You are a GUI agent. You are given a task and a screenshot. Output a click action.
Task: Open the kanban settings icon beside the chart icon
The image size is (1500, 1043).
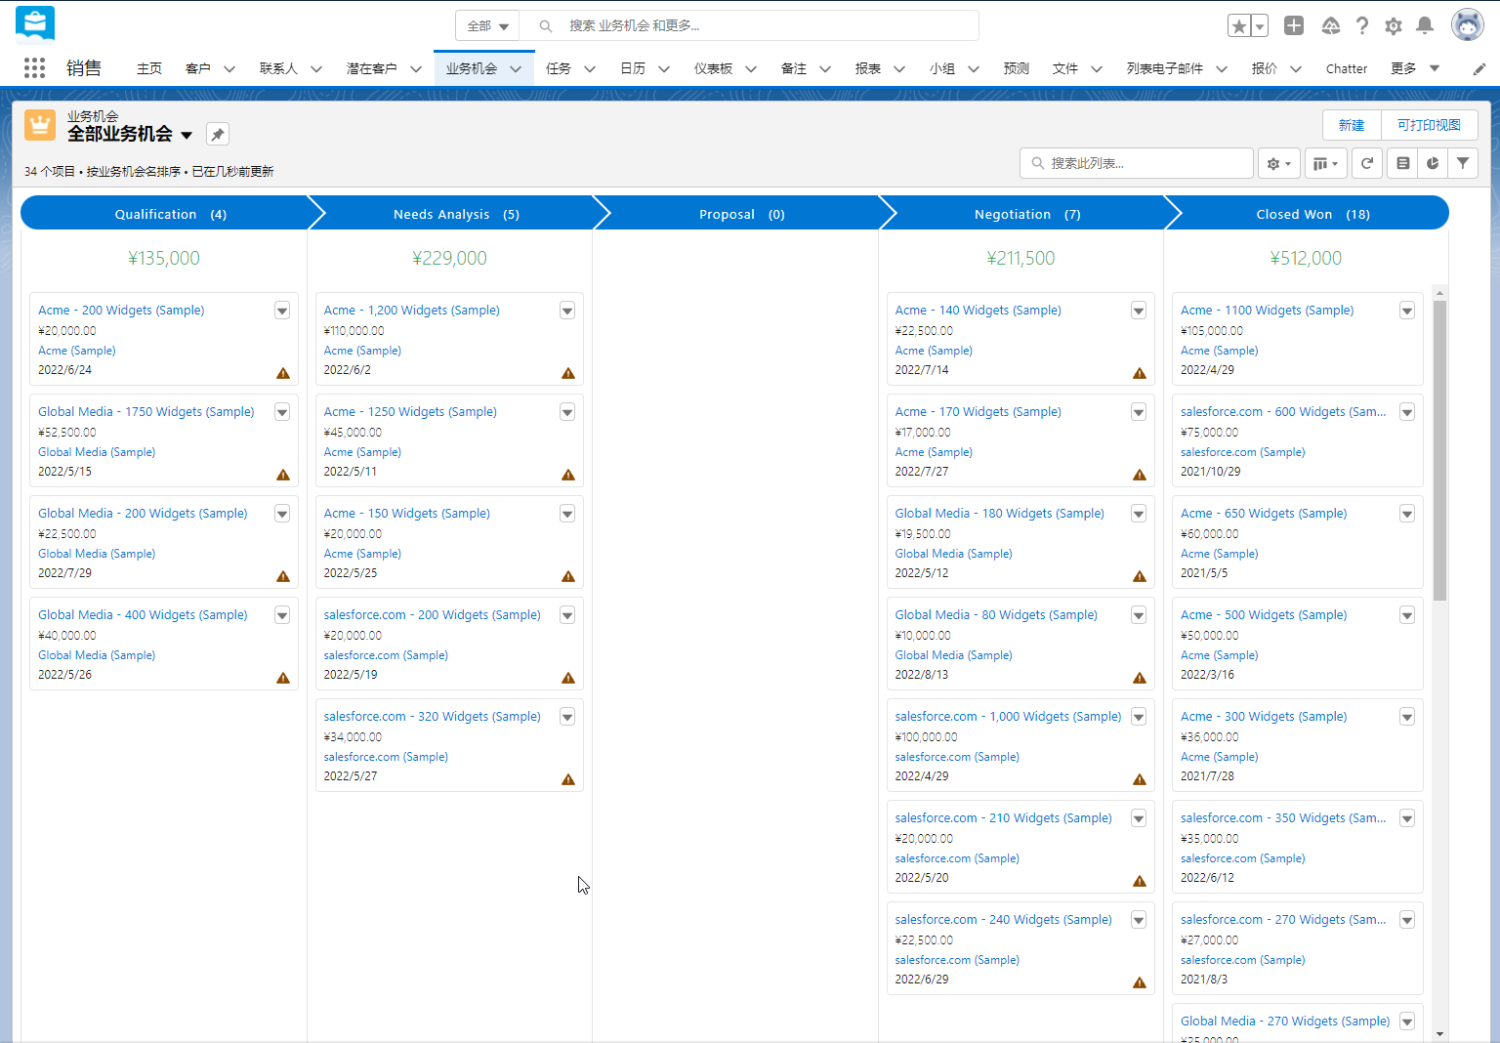coord(1403,163)
